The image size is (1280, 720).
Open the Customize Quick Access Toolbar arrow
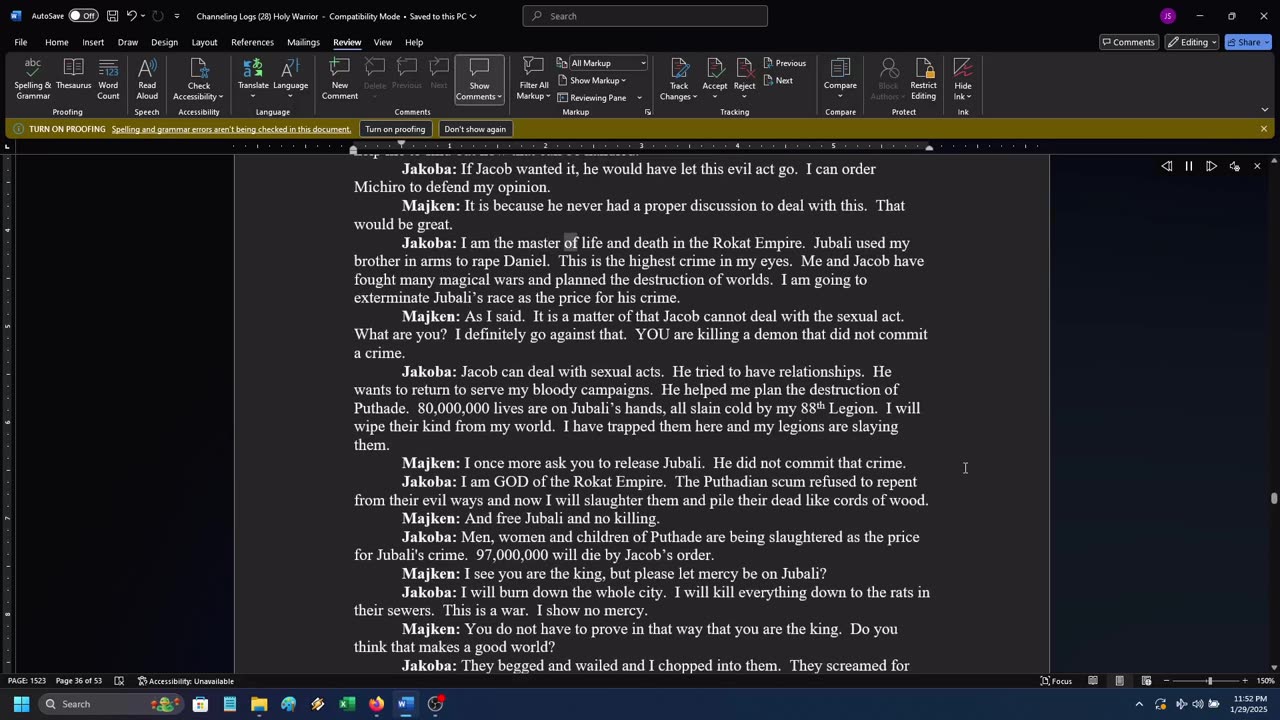tap(177, 16)
